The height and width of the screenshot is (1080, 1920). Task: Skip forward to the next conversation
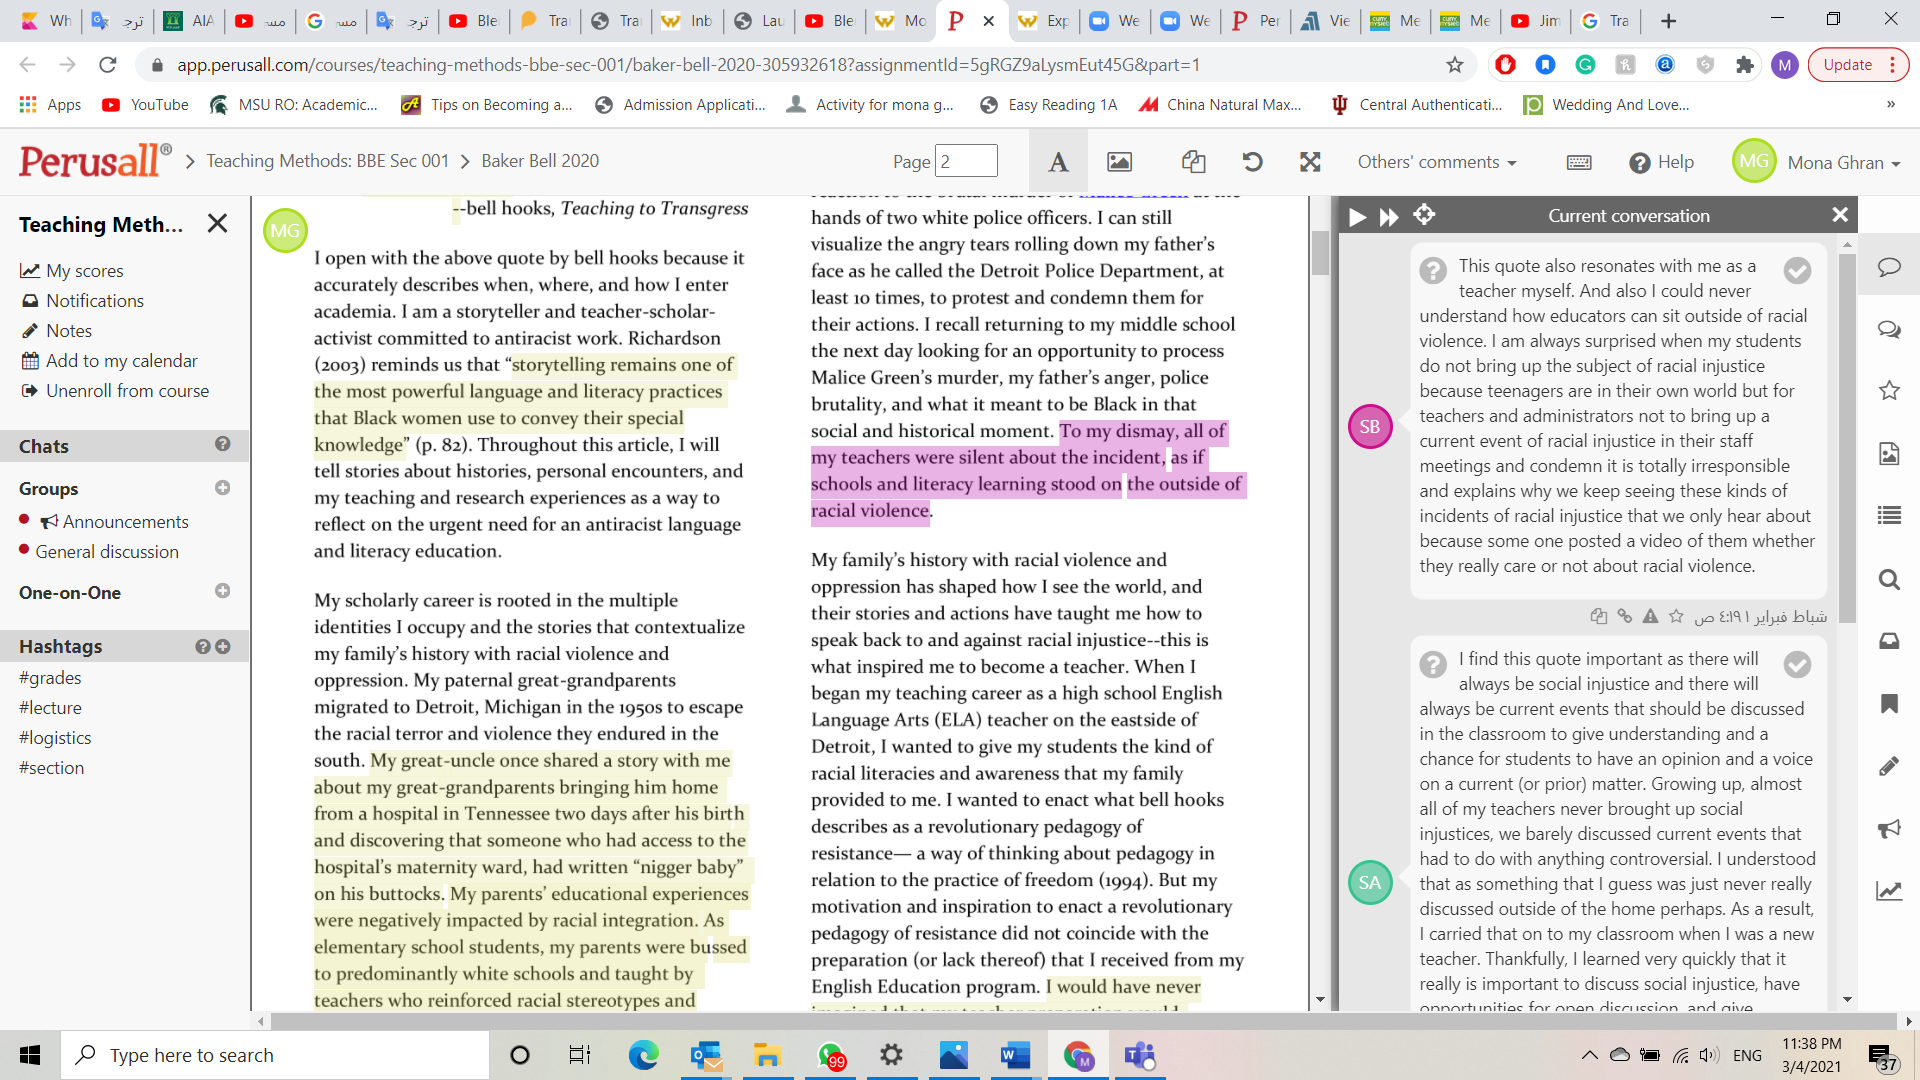(1389, 216)
